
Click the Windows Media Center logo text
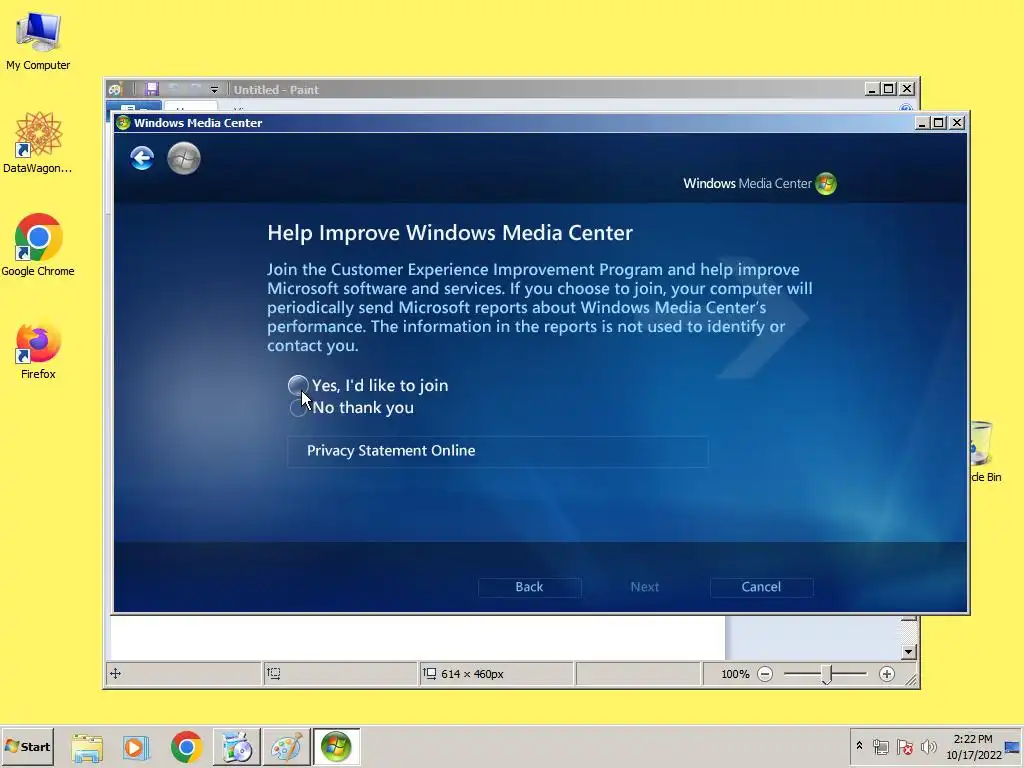(747, 184)
